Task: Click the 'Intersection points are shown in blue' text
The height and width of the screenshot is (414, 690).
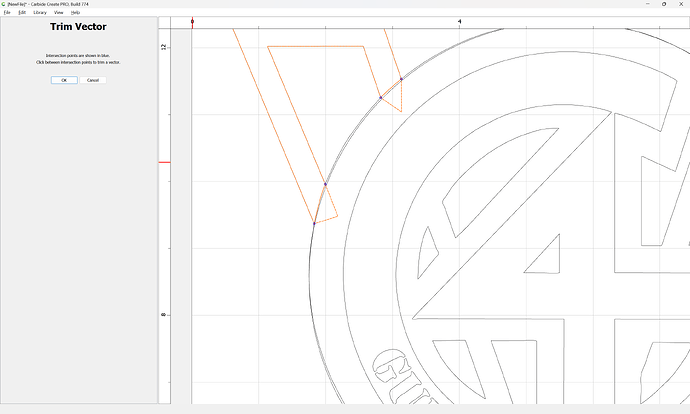Action: click(78, 55)
